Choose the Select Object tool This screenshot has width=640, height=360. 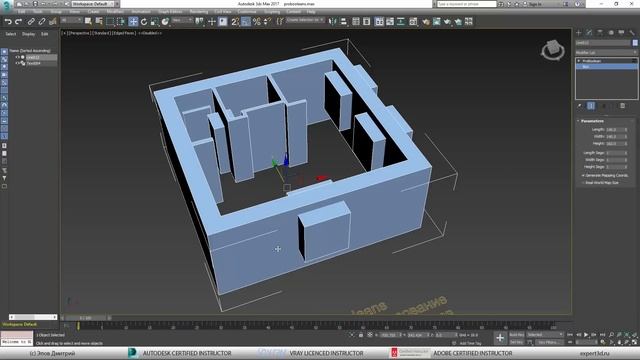coord(88,22)
